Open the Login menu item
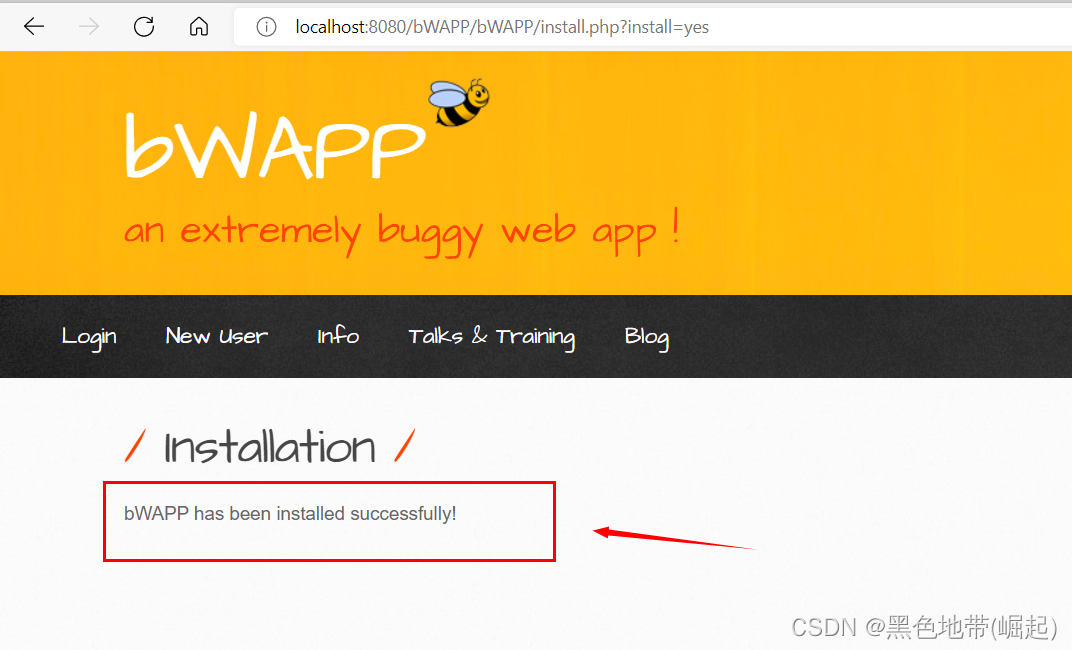Image resolution: width=1072 pixels, height=650 pixels. [x=89, y=336]
